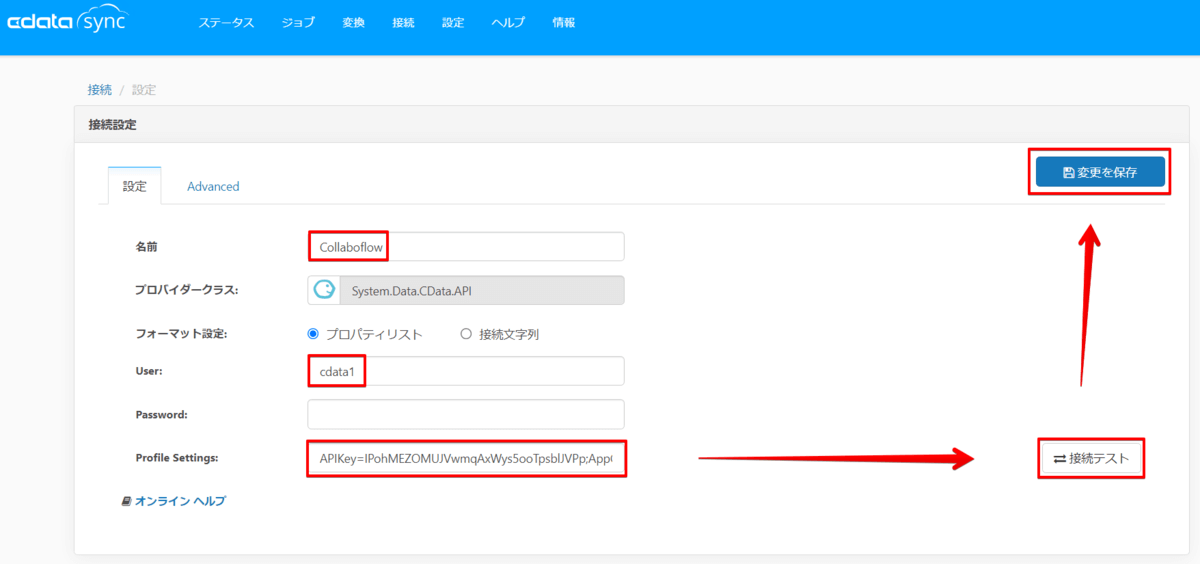
Task: Run the 接続テスト connection test
Action: (1091, 459)
